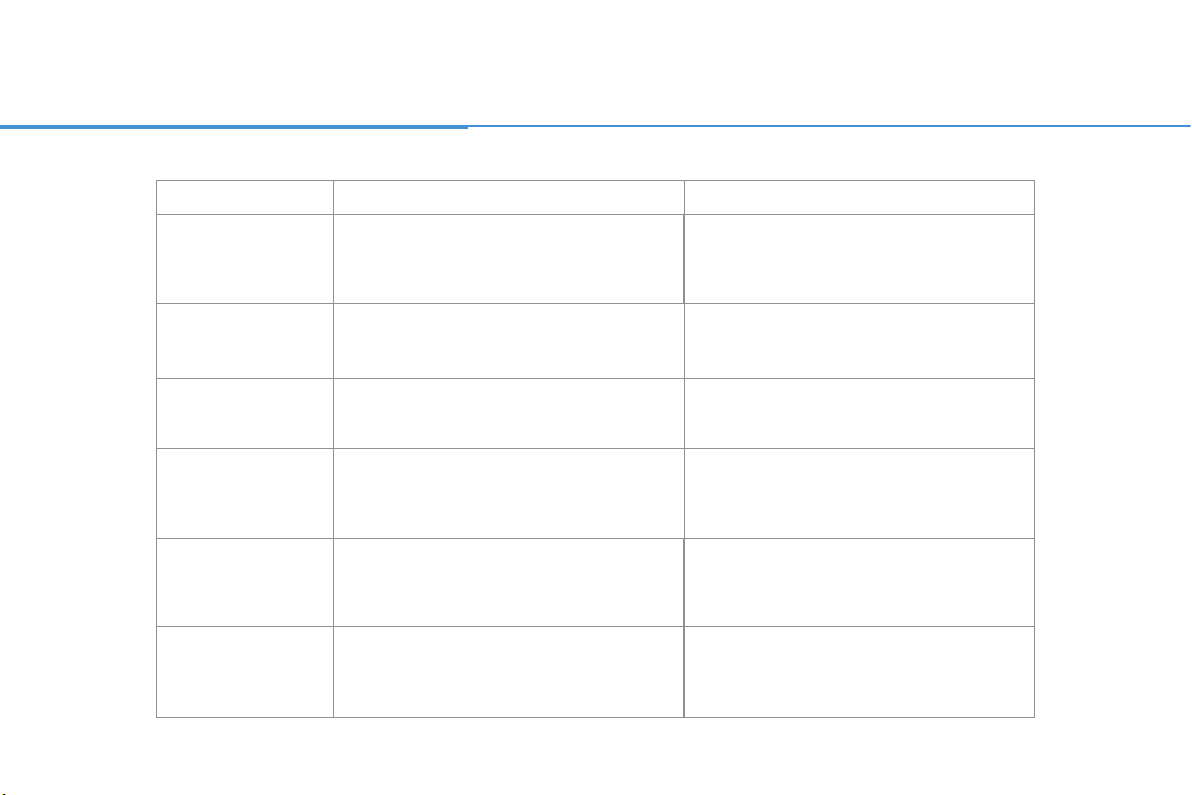The width and height of the screenshot is (1192, 795).
Task: Click middle-column cell in fifth table row
Action: (509, 494)
